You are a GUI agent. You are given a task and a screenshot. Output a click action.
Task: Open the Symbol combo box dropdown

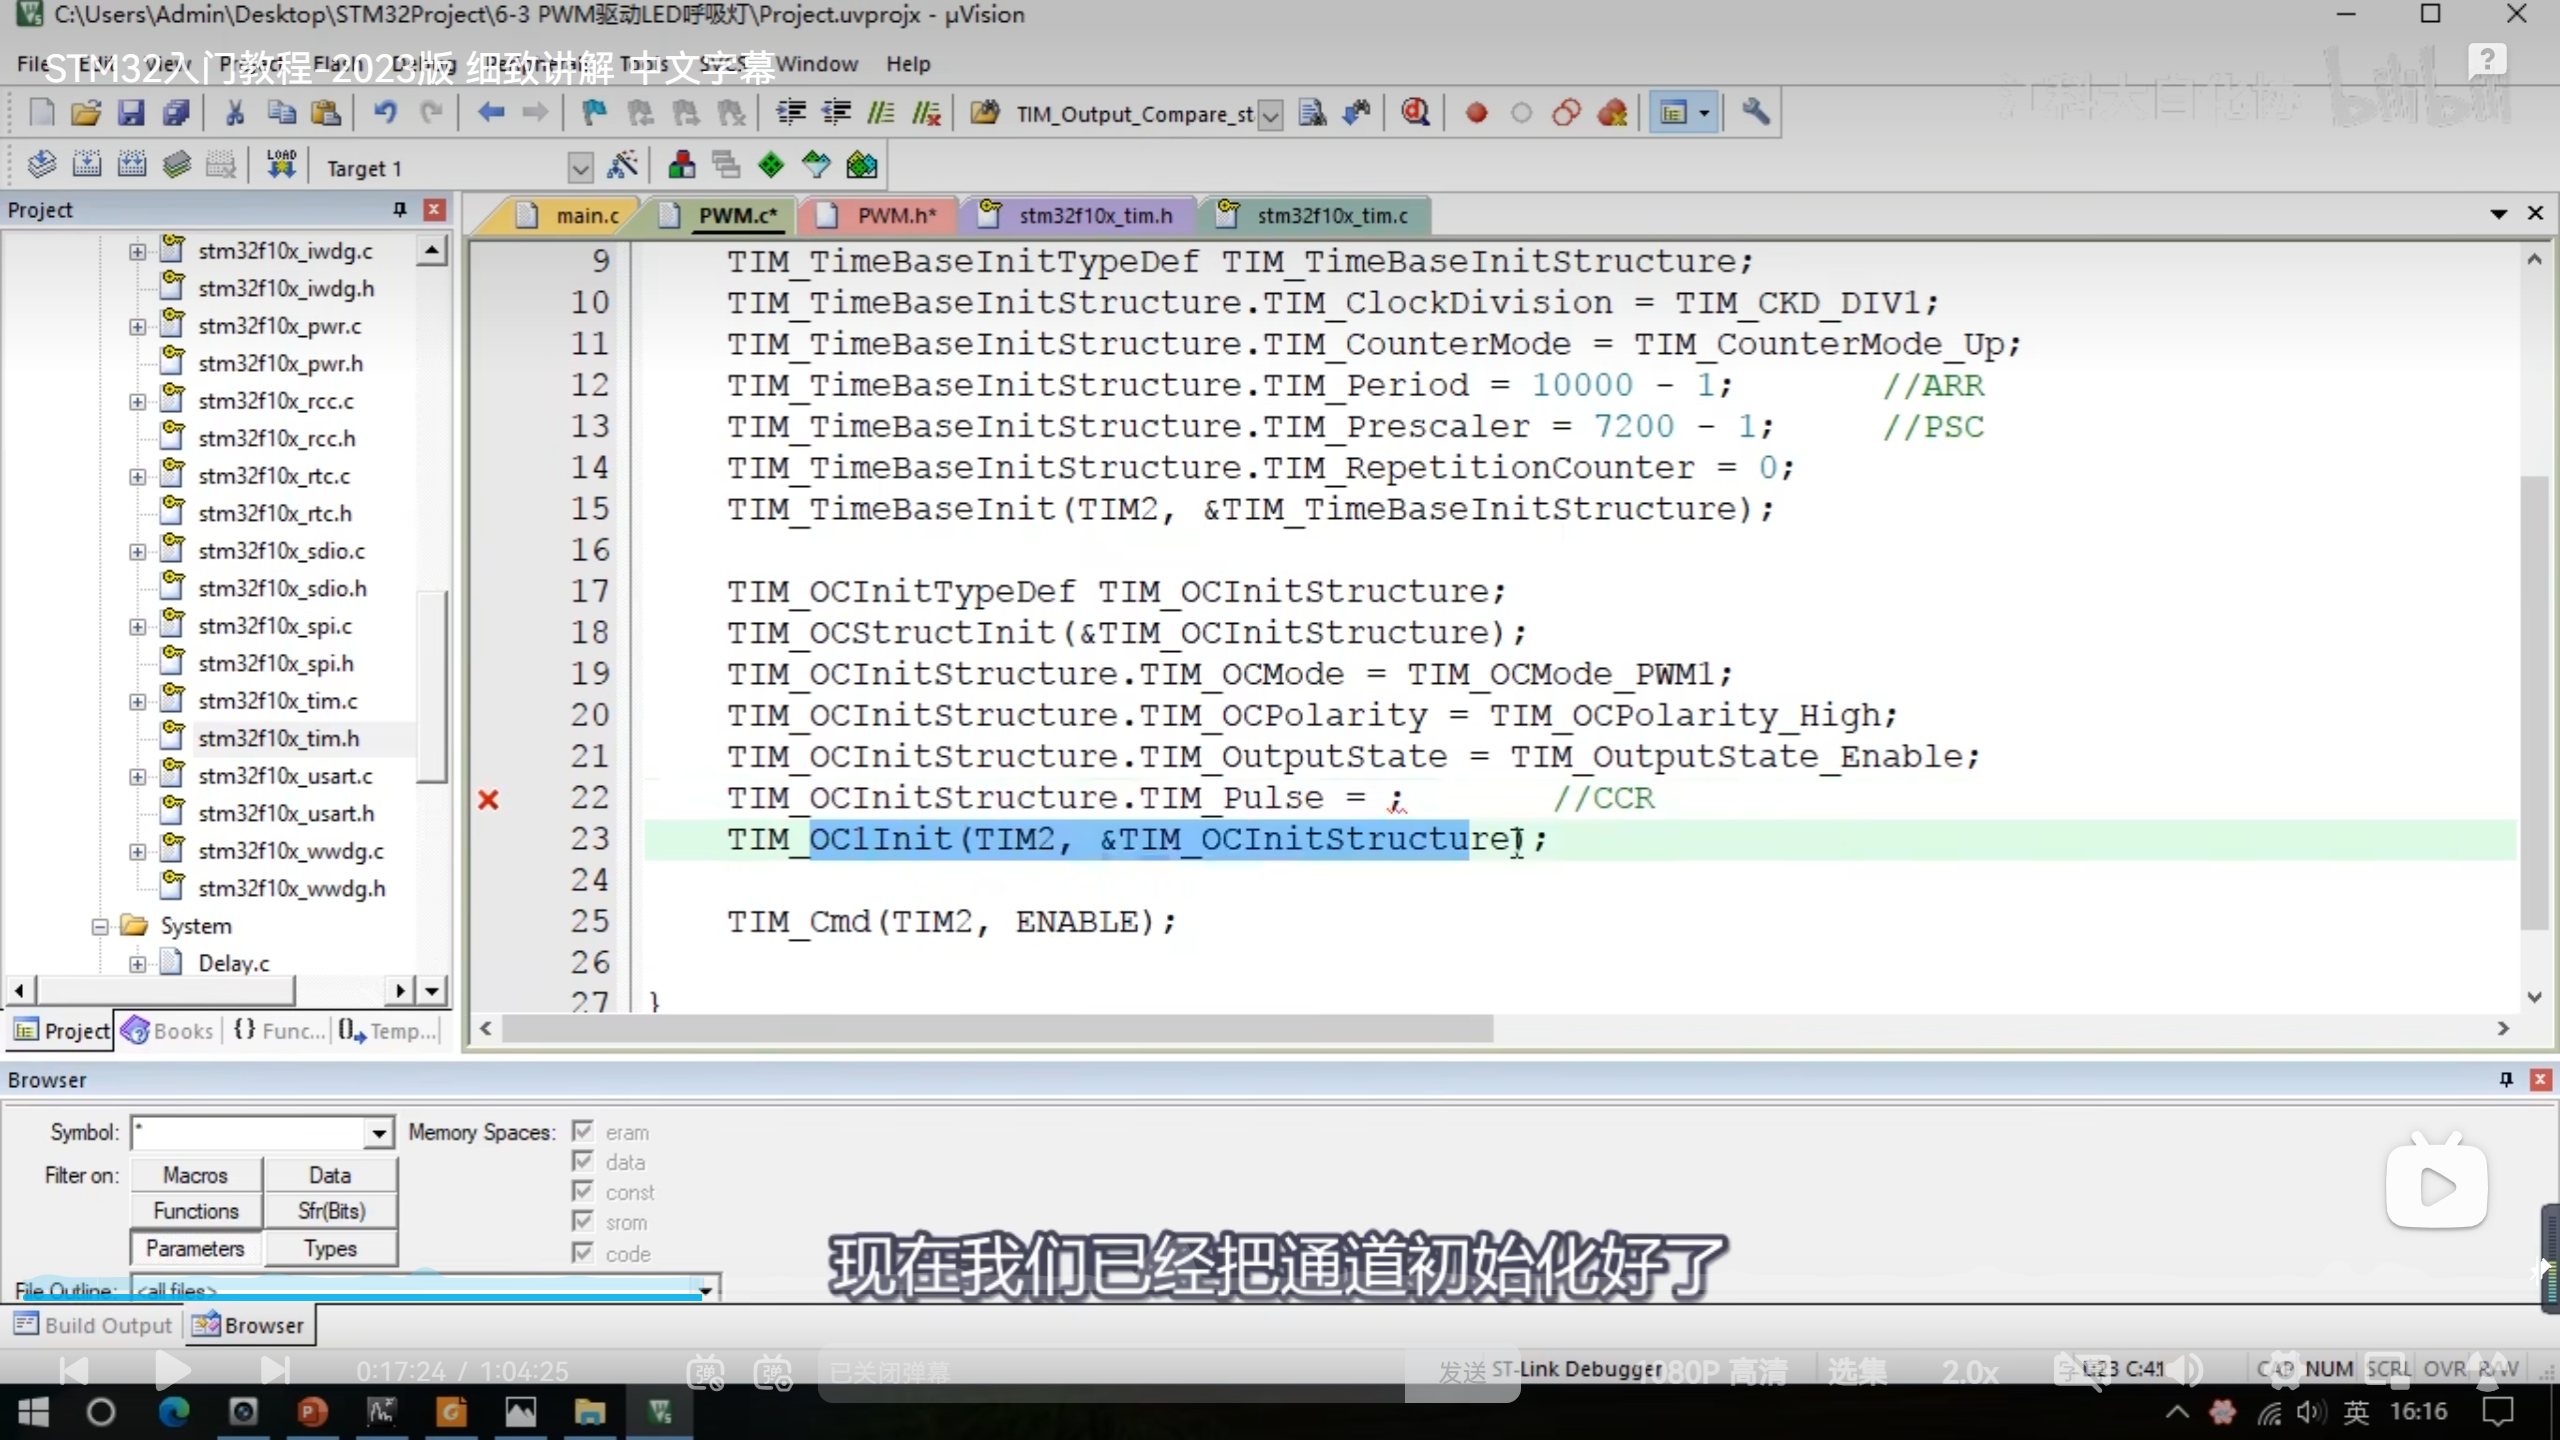tap(379, 1133)
